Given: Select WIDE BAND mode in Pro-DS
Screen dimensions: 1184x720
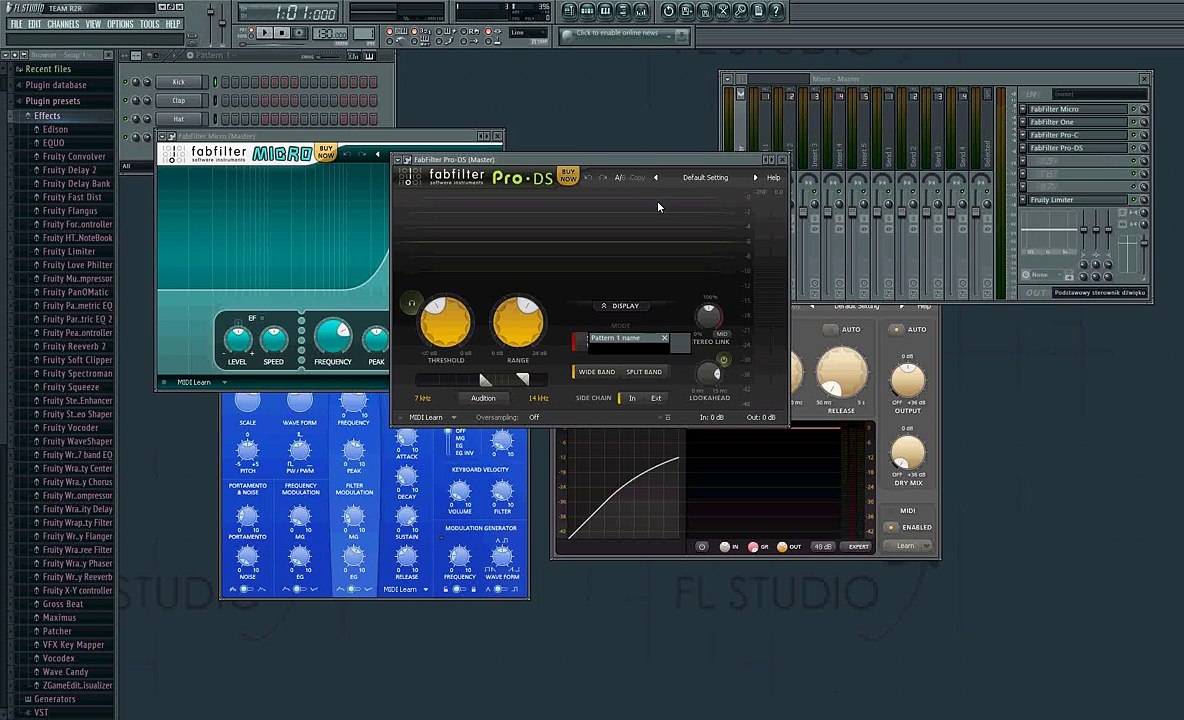Looking at the screenshot, I should click(x=597, y=372).
